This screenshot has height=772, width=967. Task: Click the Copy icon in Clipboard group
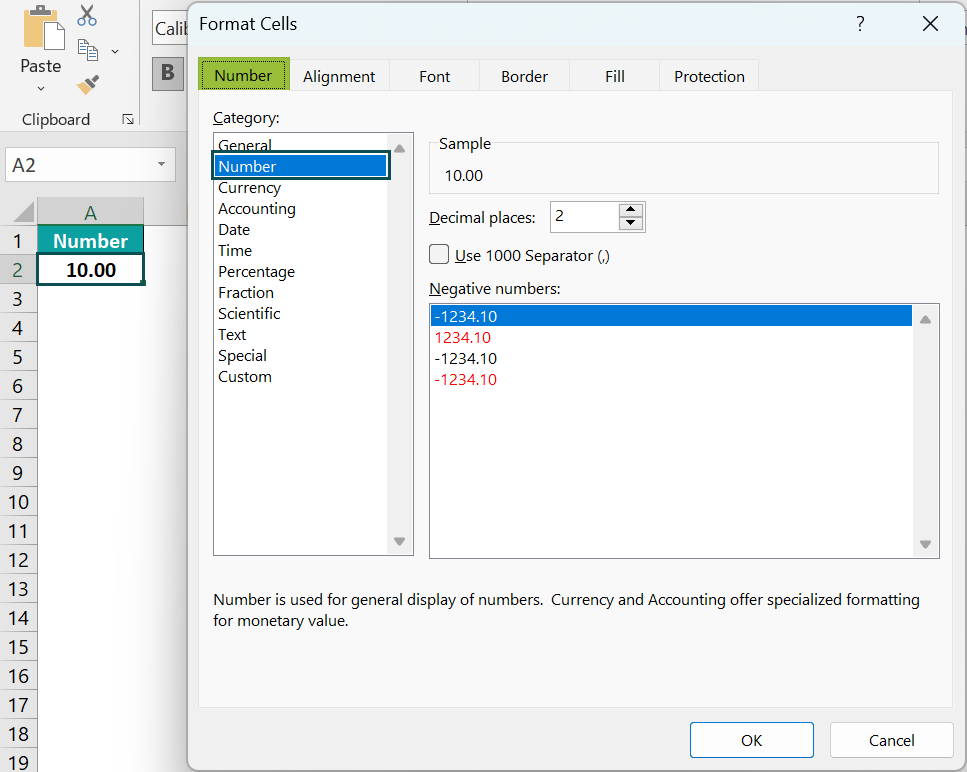click(x=88, y=51)
